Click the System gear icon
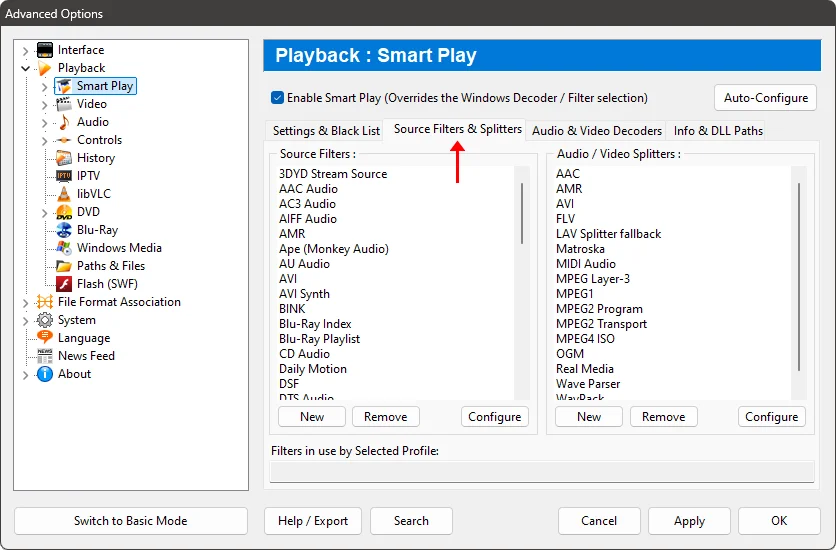The image size is (836, 550). coord(45,320)
